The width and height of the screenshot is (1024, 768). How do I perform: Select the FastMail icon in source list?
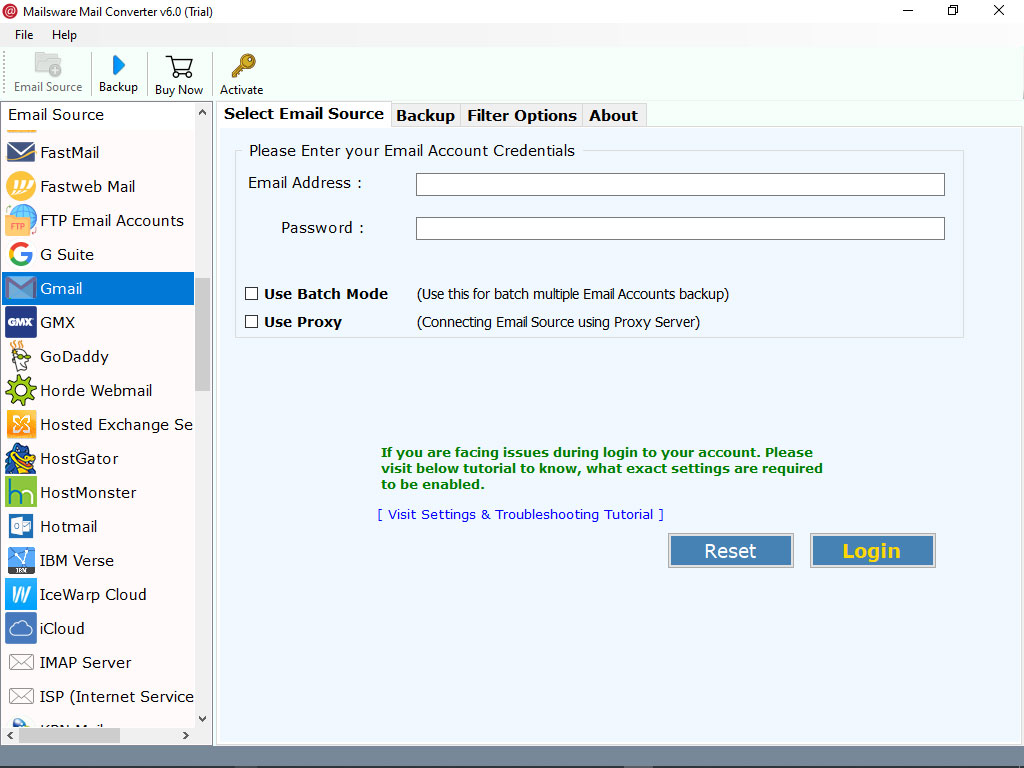(21, 152)
